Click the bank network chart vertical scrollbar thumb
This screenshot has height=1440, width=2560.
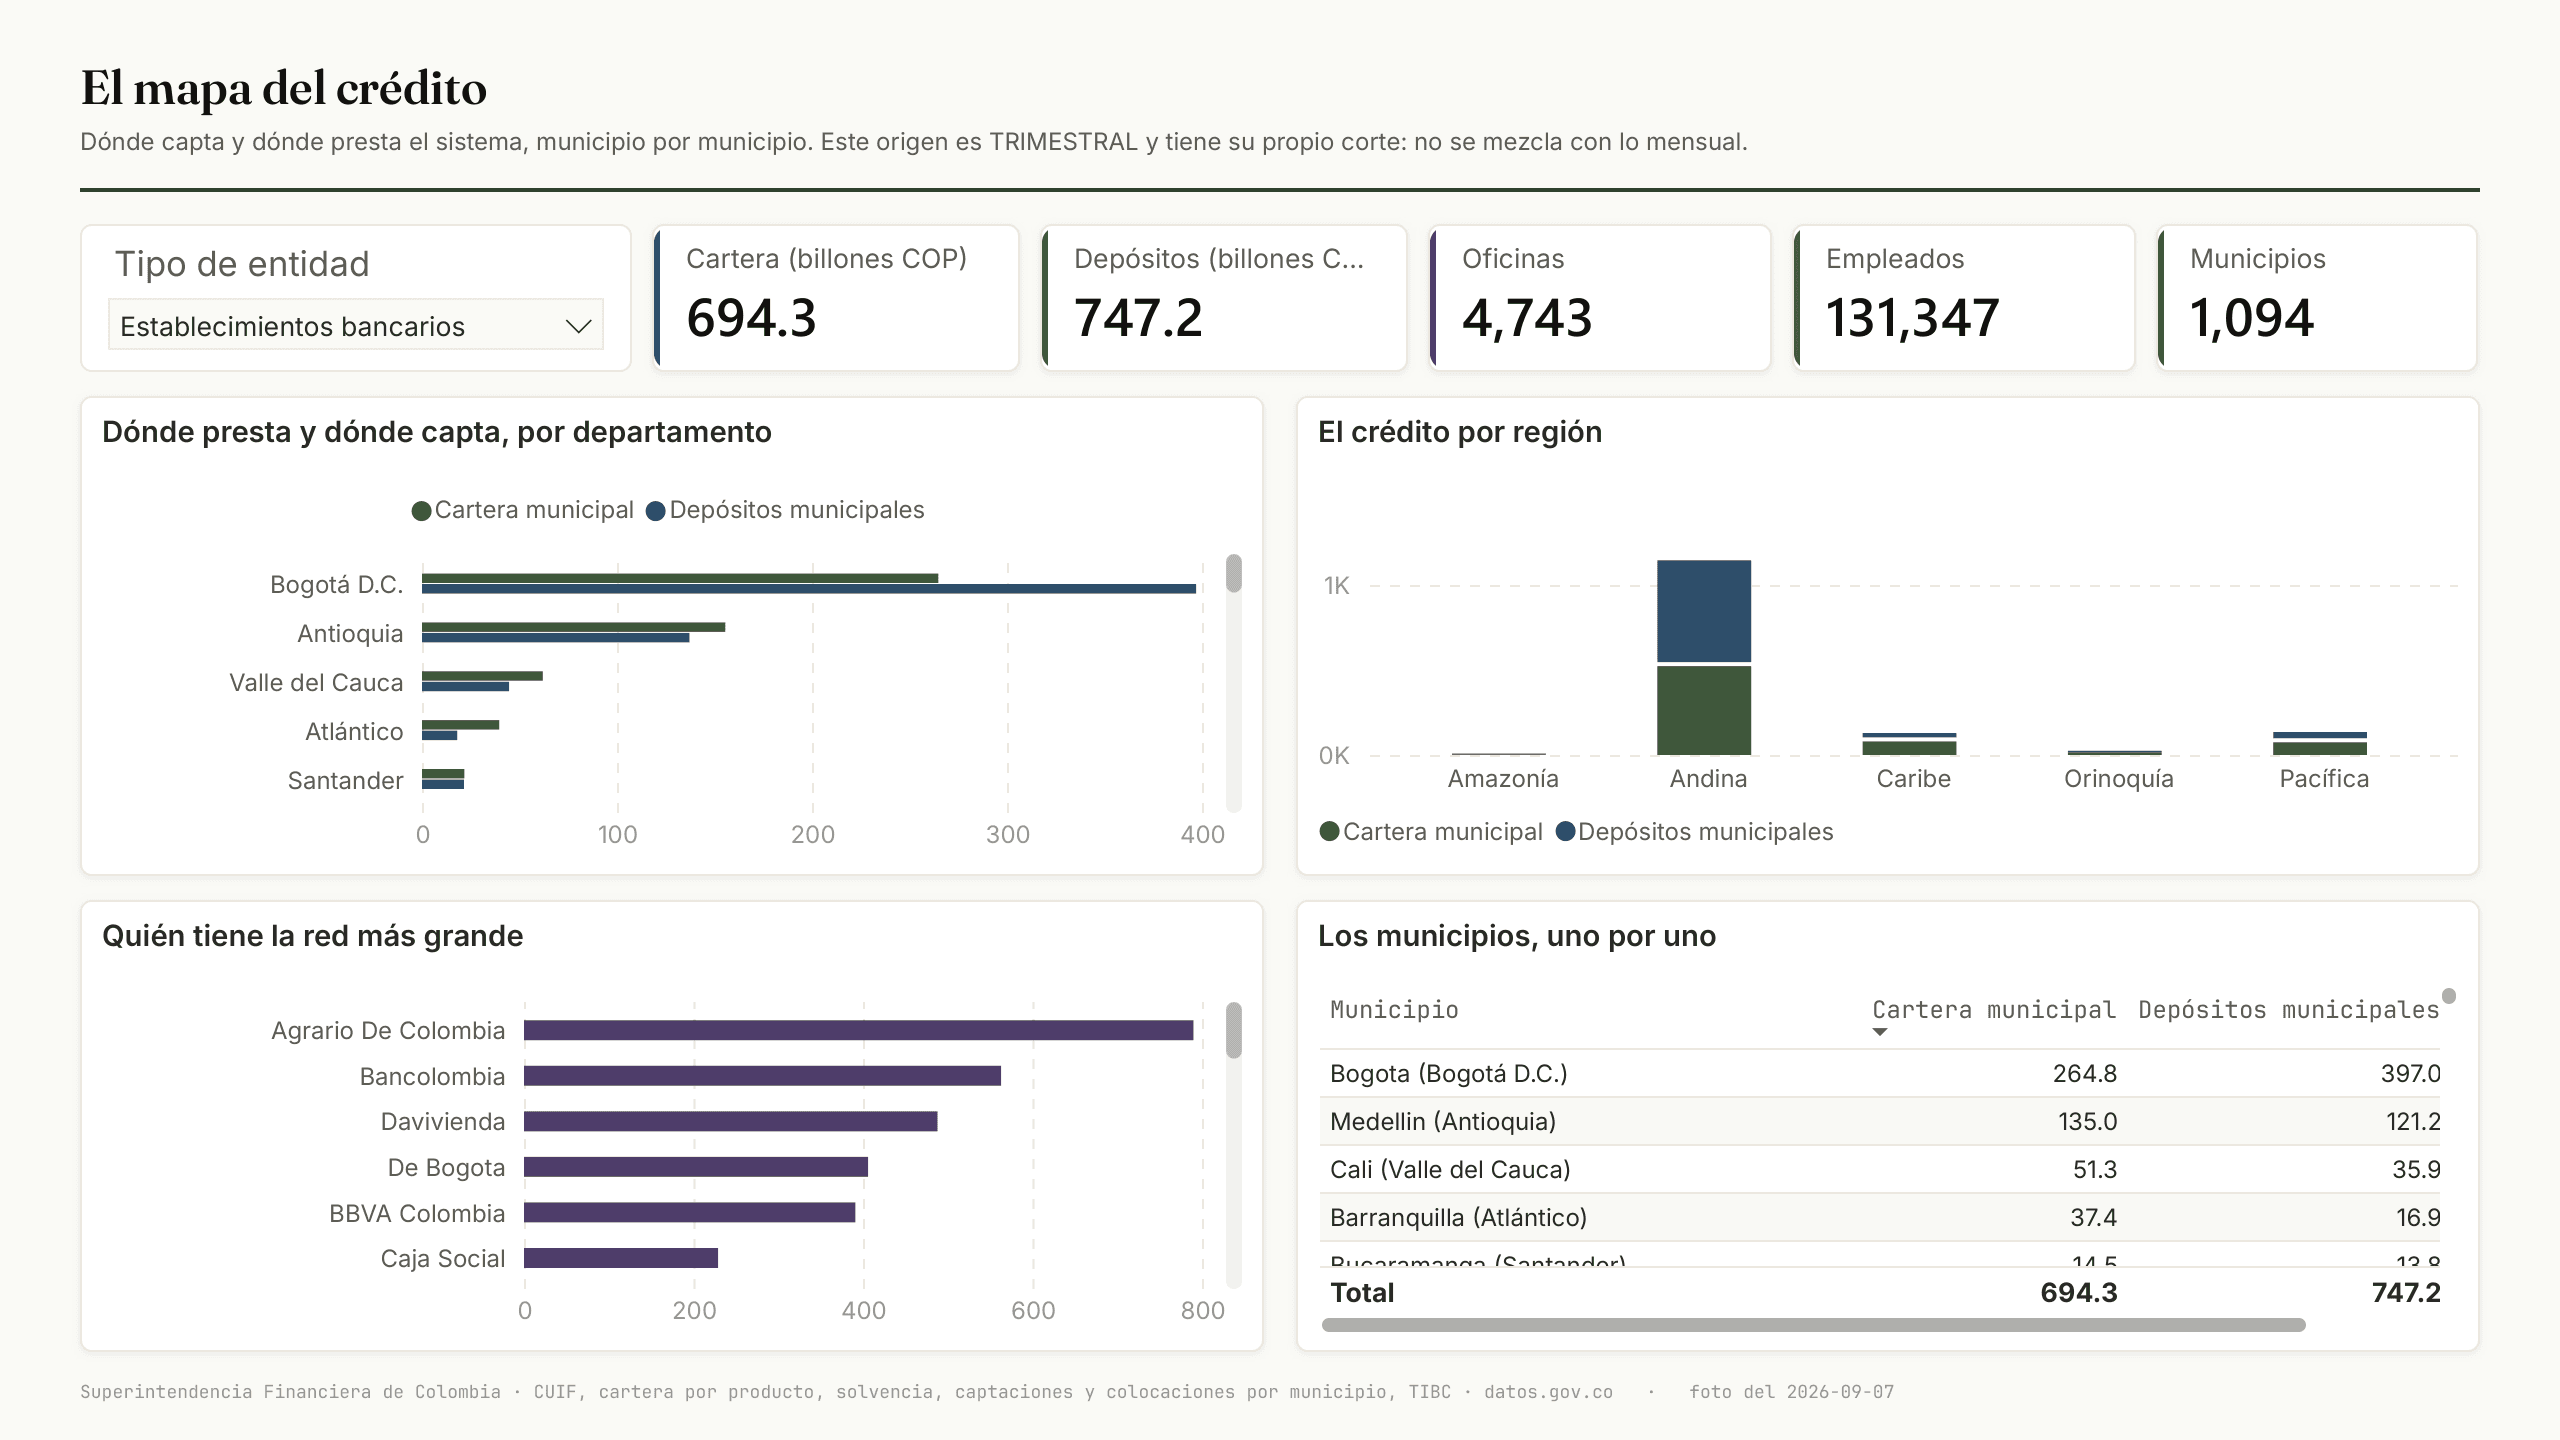tap(1234, 1030)
